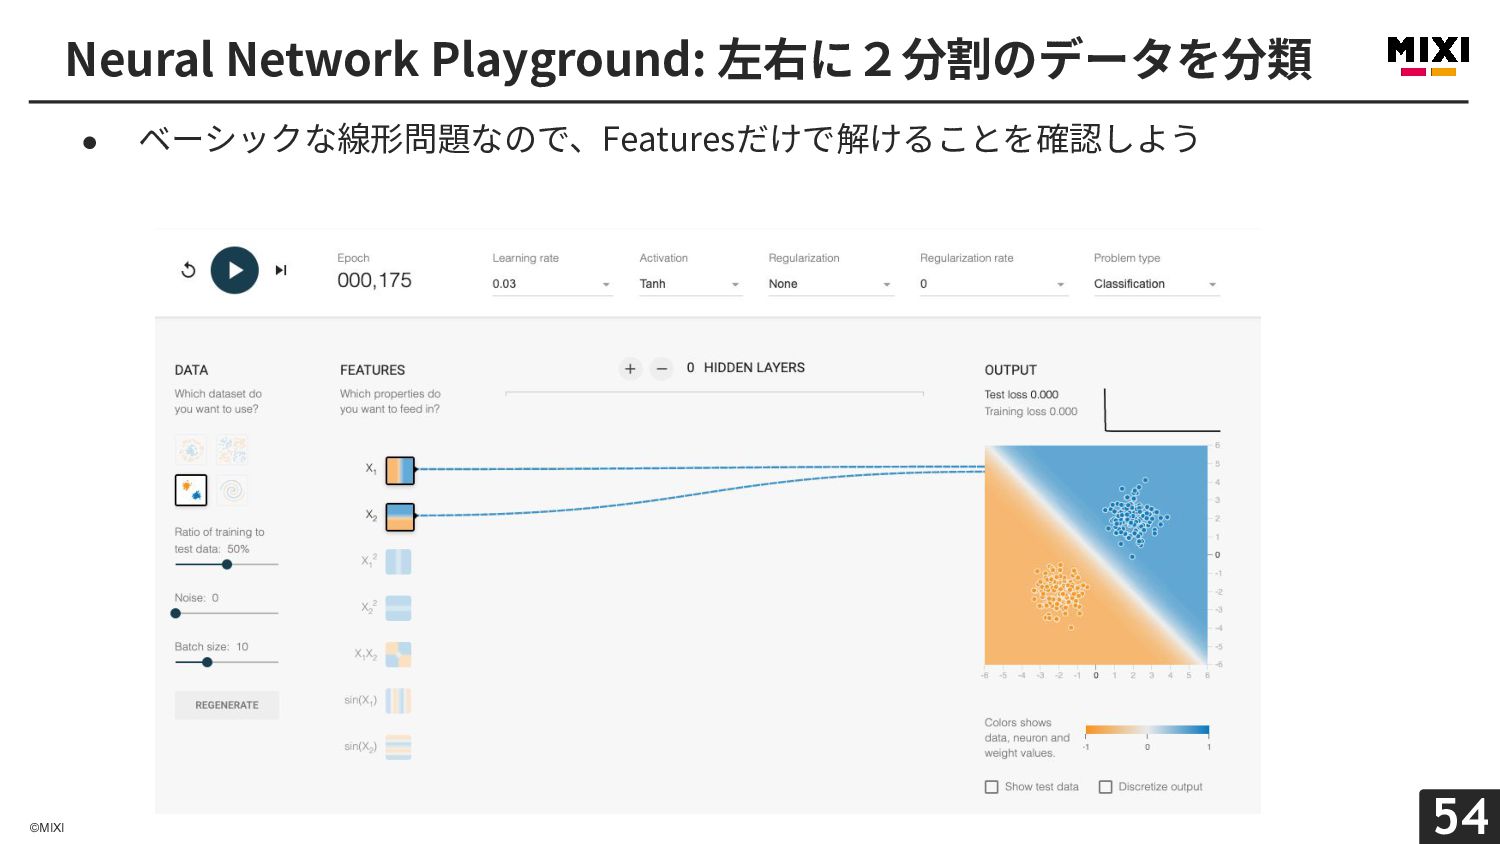Add a hidden layer with plus icon
This screenshot has height=844, width=1500.
click(630, 369)
